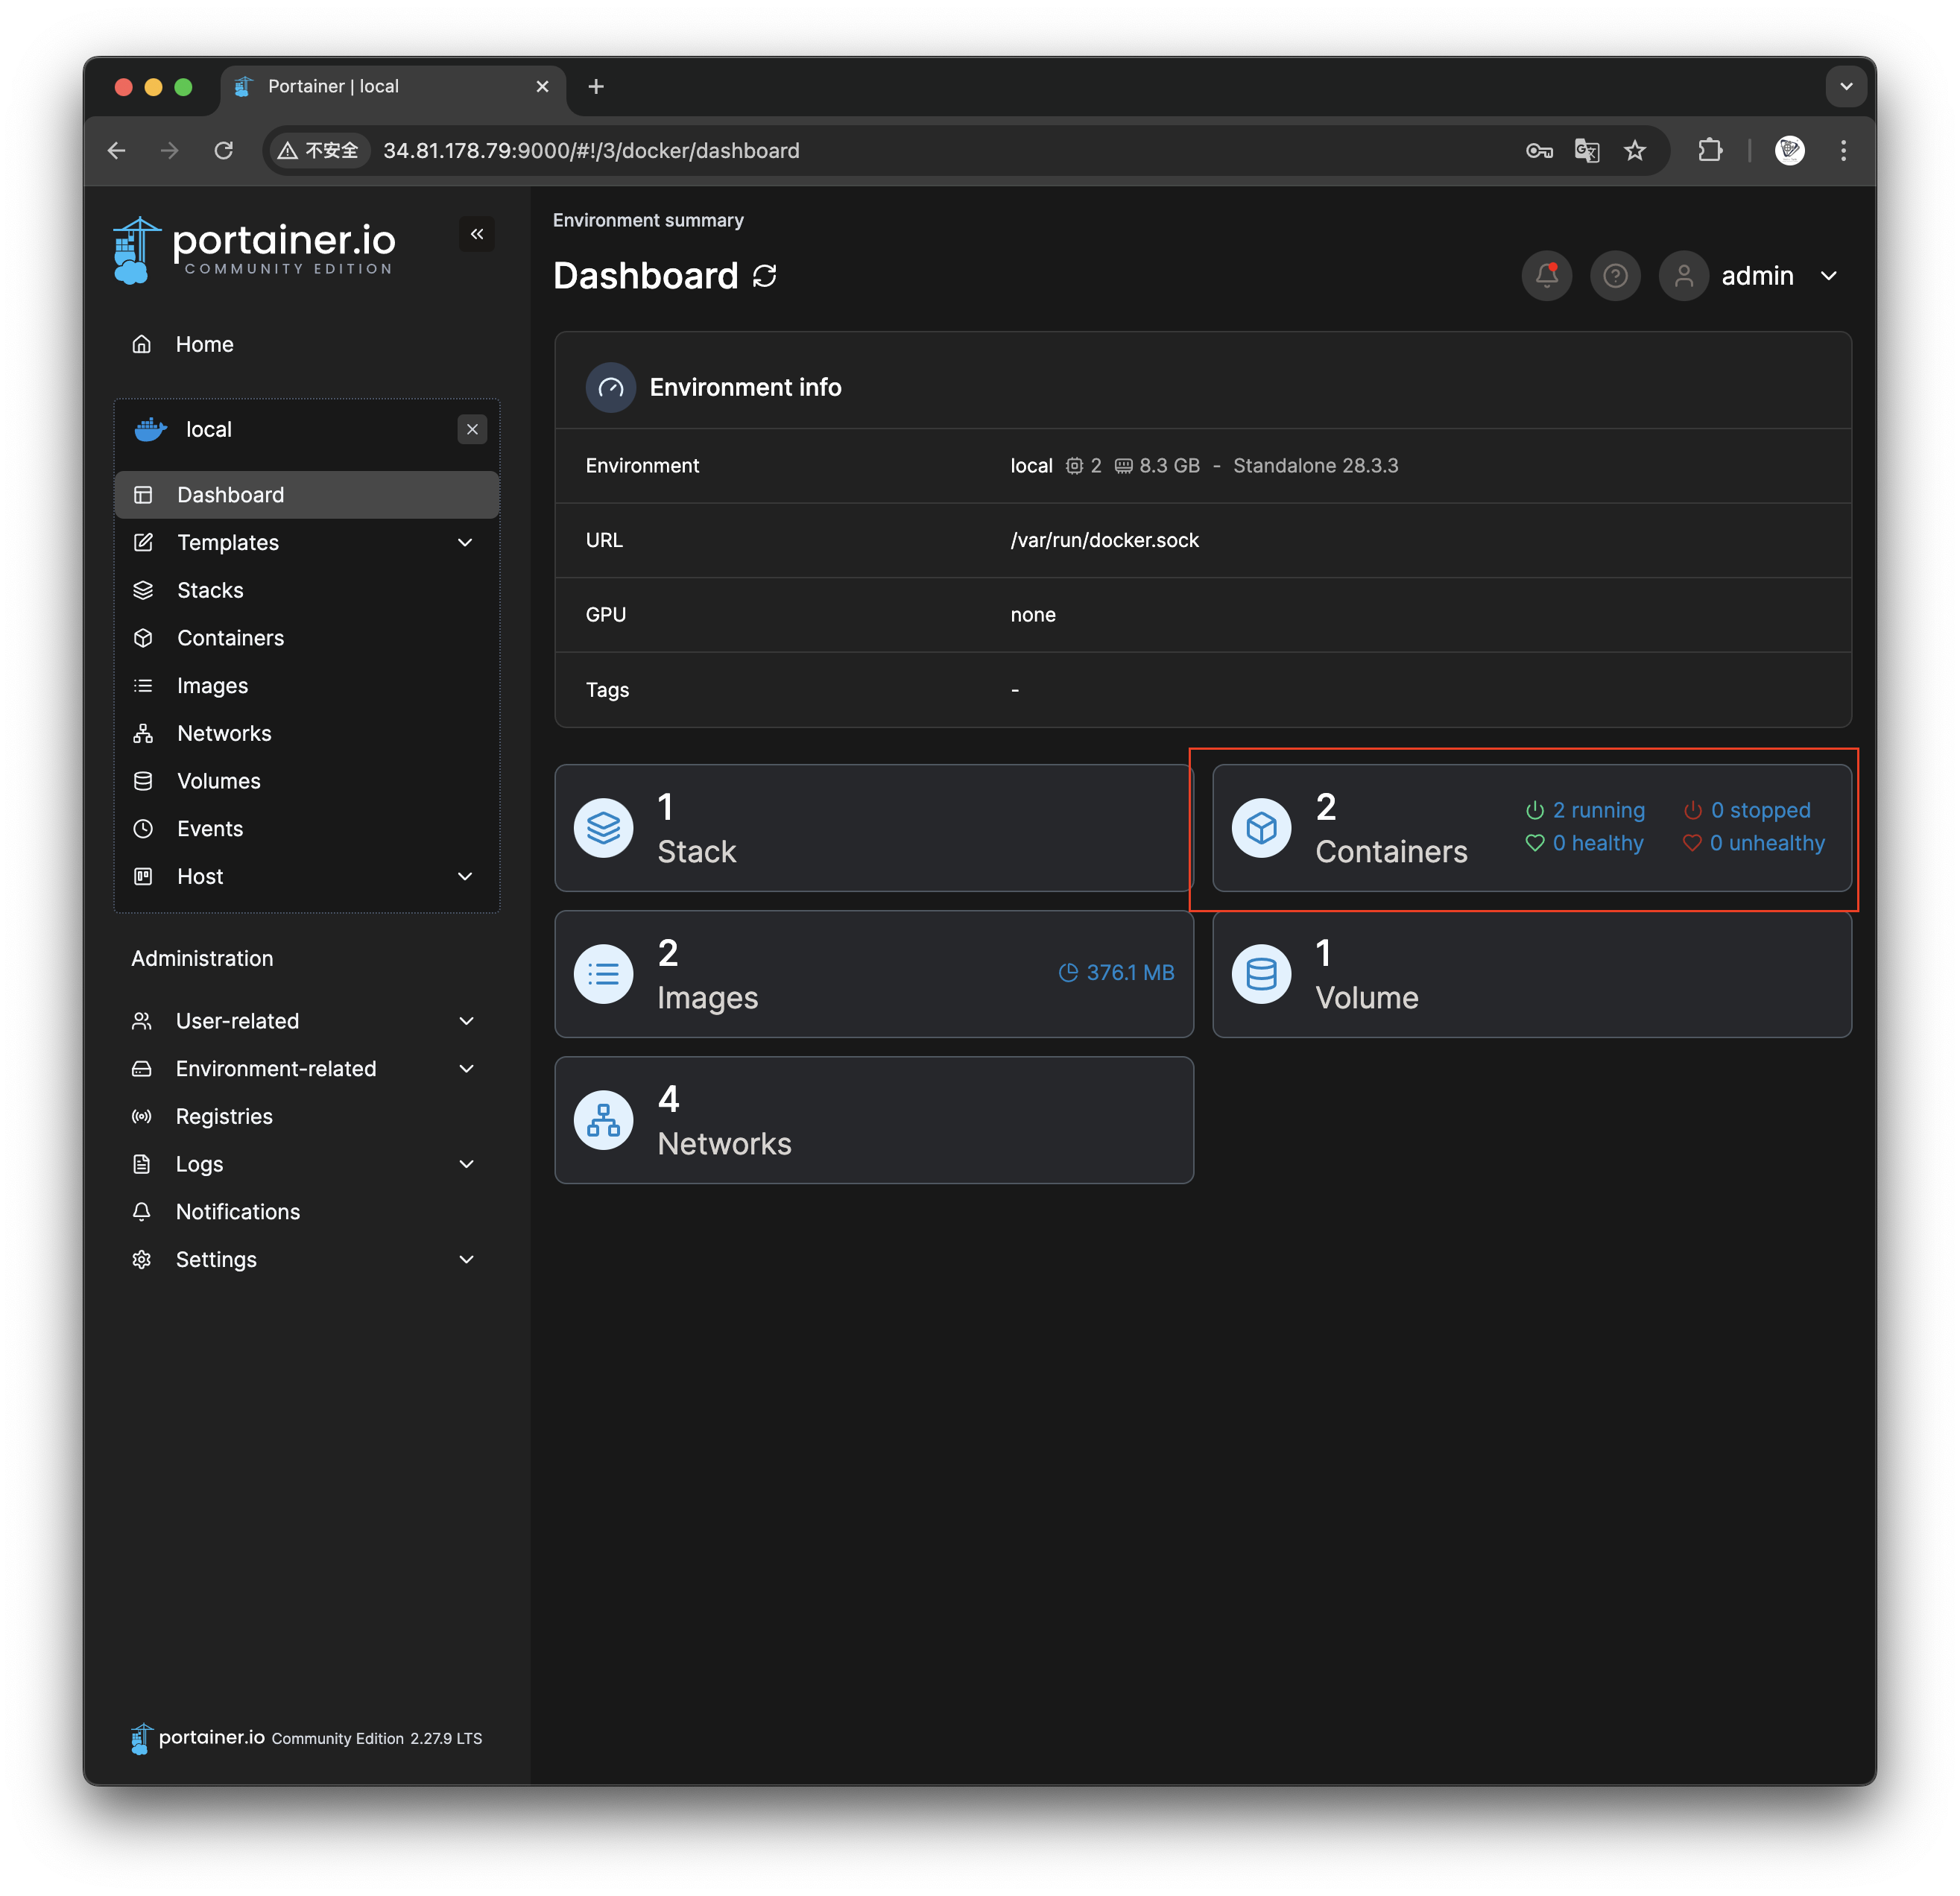1960x1896 pixels.
Task: Open browser extensions puzzle icon
Action: (1710, 151)
